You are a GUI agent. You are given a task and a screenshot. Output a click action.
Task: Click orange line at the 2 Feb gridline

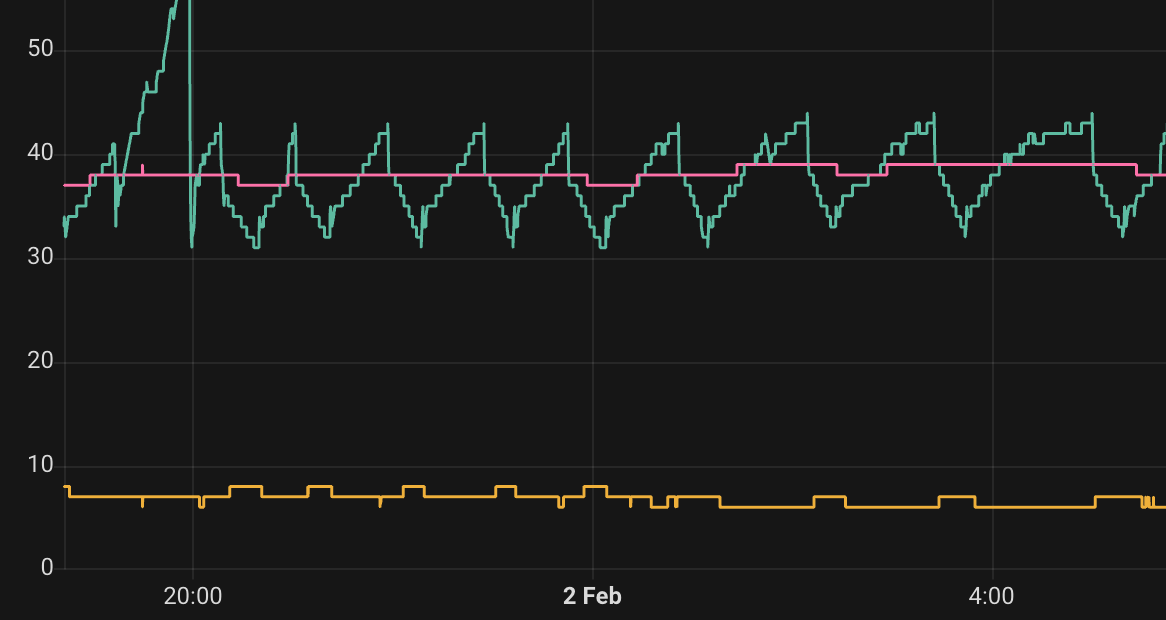(593, 487)
